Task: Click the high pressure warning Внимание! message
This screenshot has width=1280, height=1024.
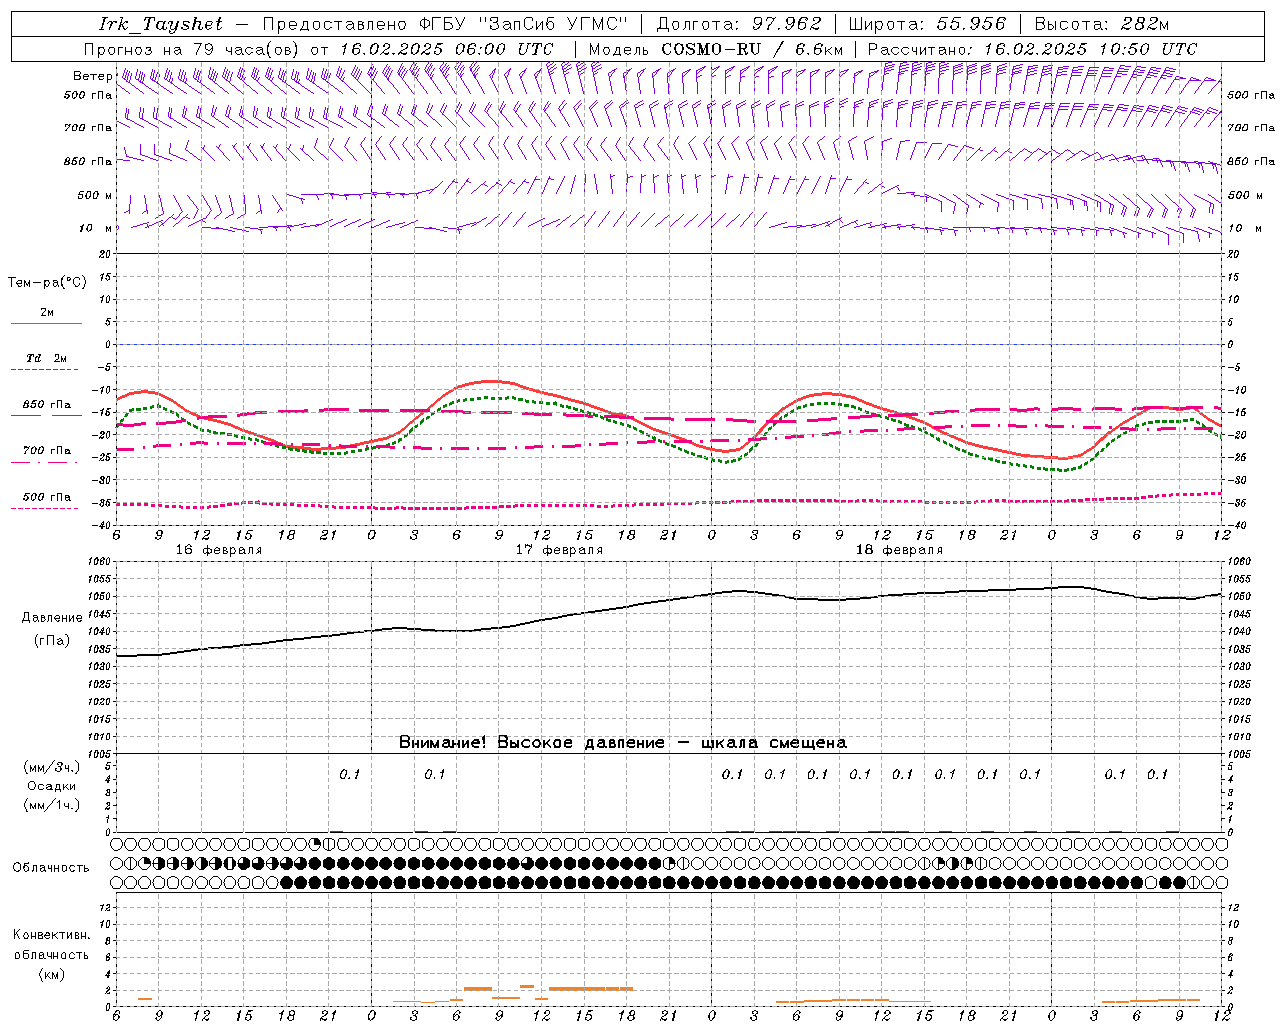Action: point(623,742)
